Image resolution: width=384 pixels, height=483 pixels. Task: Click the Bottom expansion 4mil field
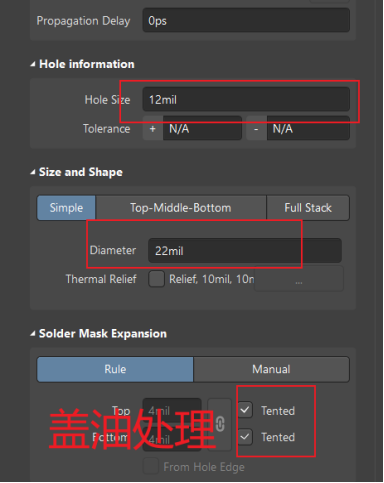tap(172, 439)
